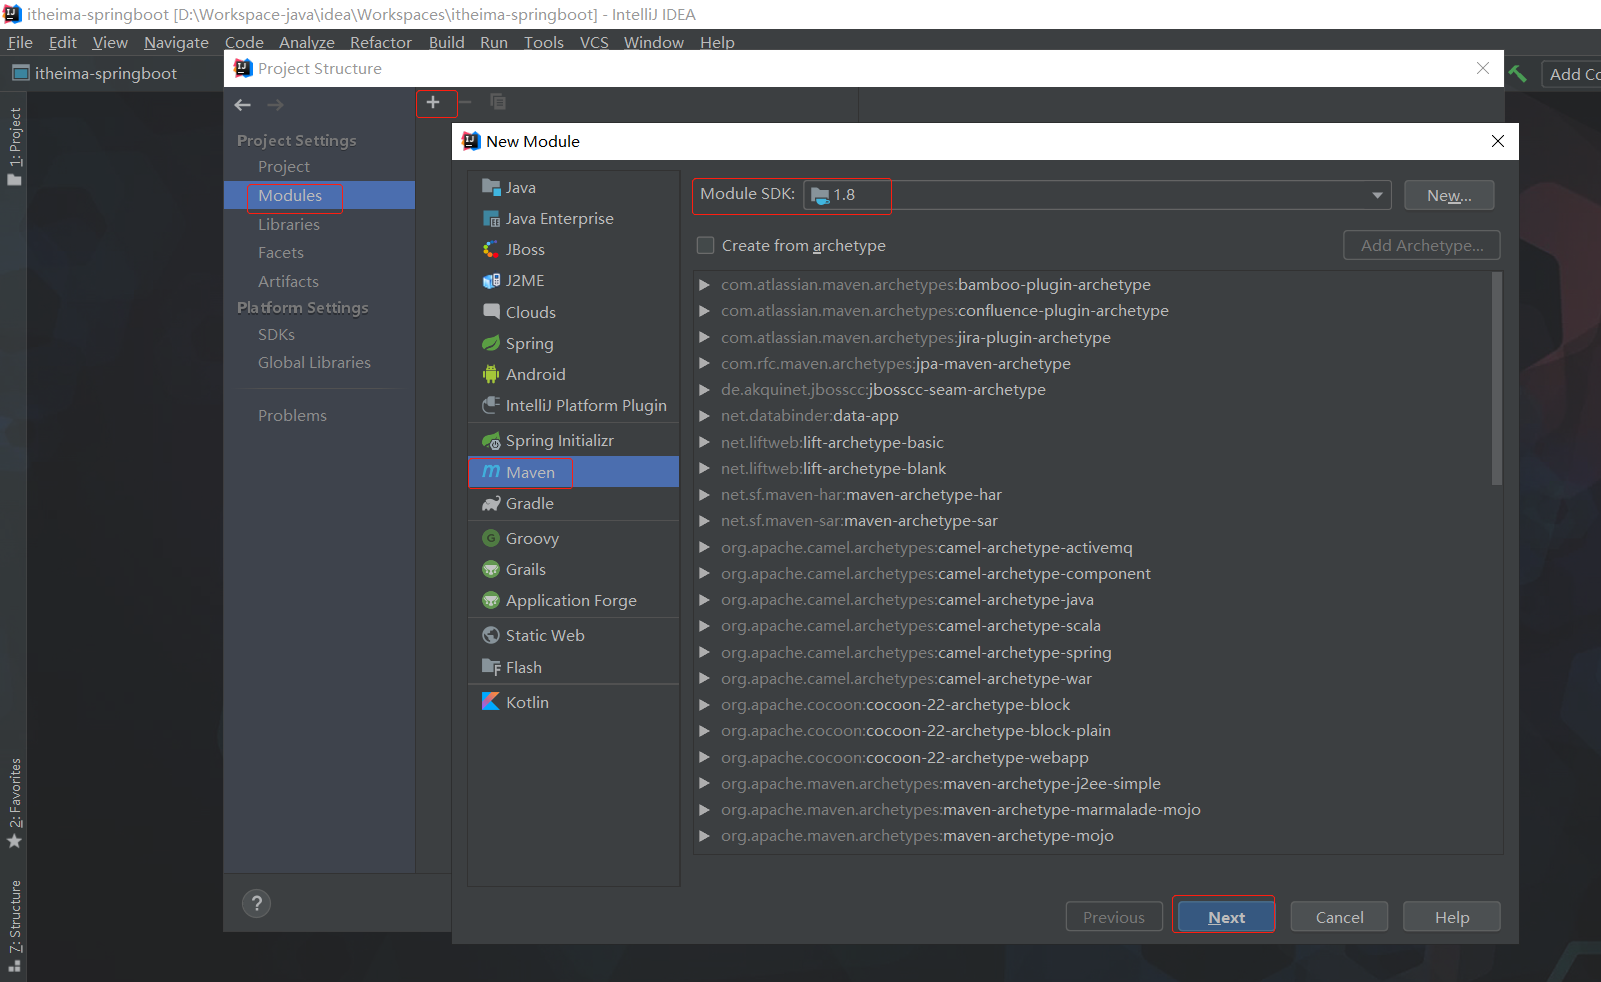Screen dimensions: 1601x982
Task: Select Java Enterprise module type
Action: [x=573, y=219]
